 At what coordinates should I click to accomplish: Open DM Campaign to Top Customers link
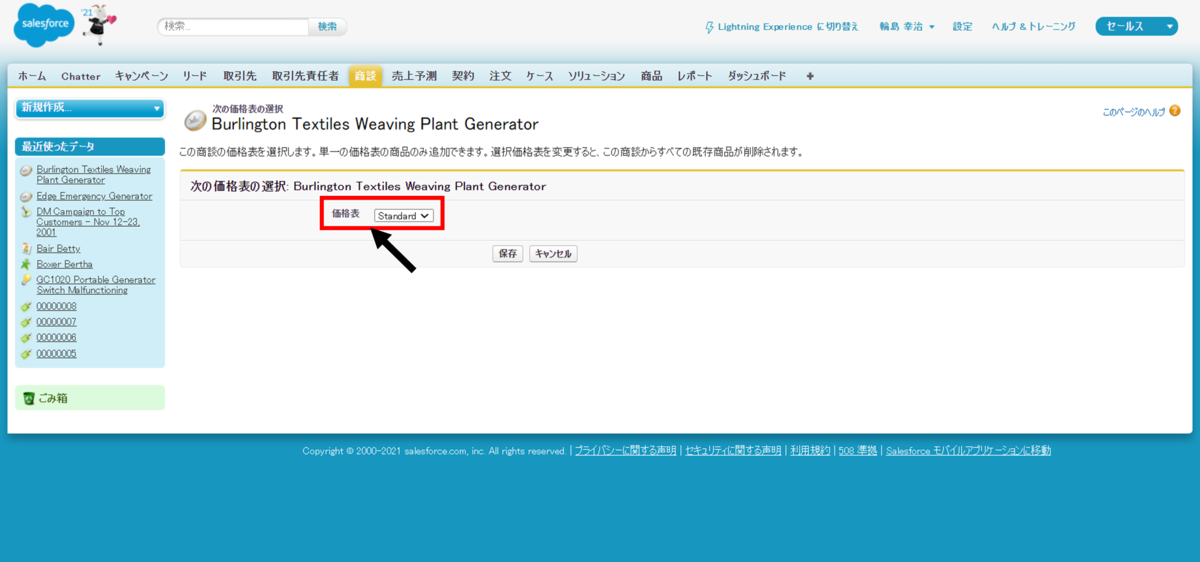(x=88, y=222)
